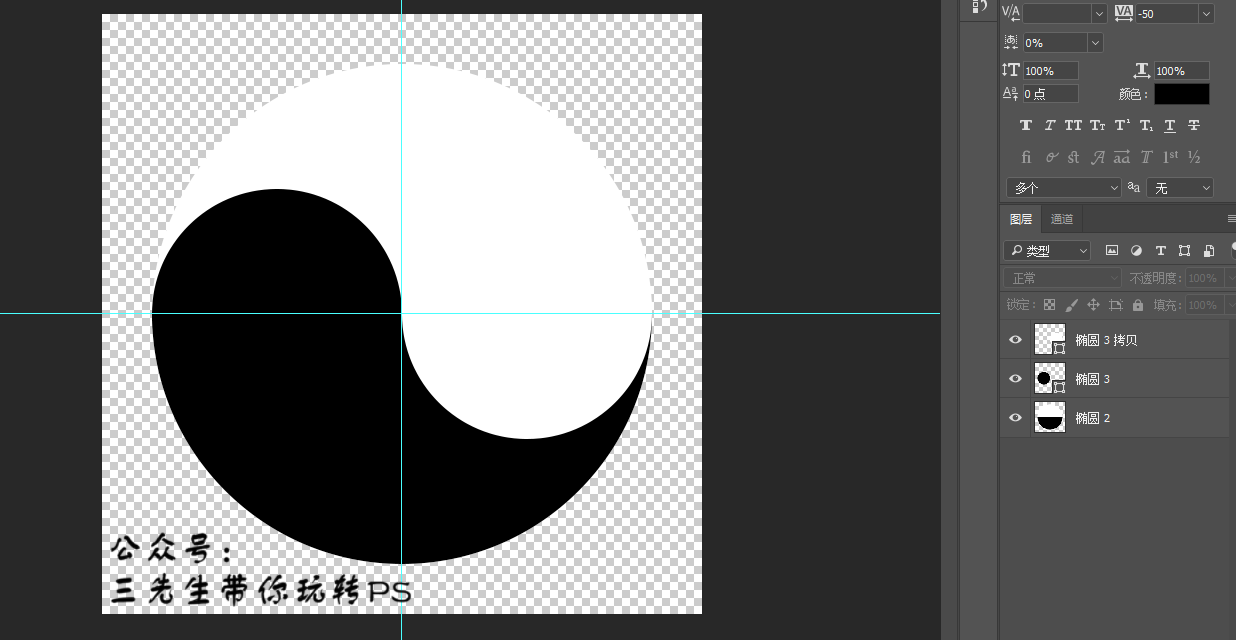Select layer name 椭圆 3 拷贝
This screenshot has width=1236, height=640.
point(1106,340)
